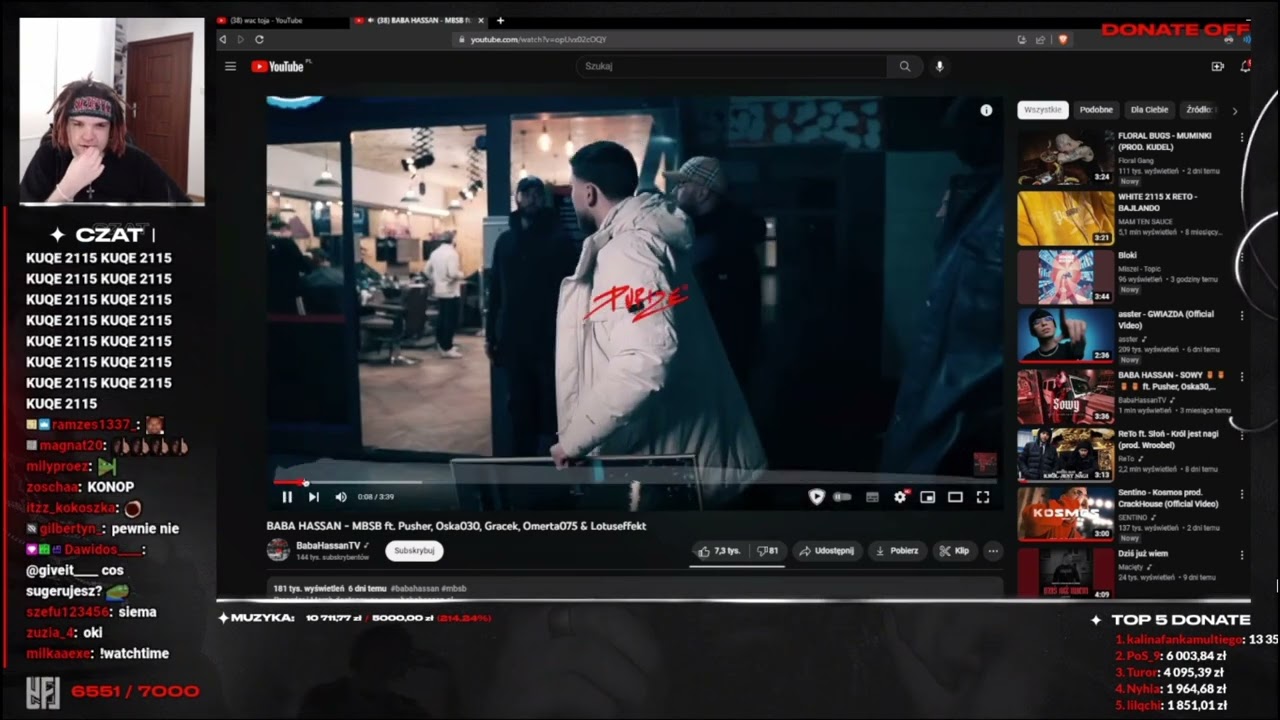Go back in the browser
The height and width of the screenshot is (720, 1280).
tap(223, 39)
